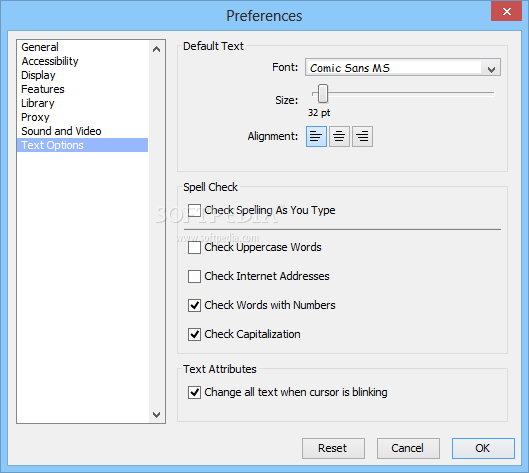Click category list scroll down arrow
The width and height of the screenshot is (529, 473).
pos(156,415)
